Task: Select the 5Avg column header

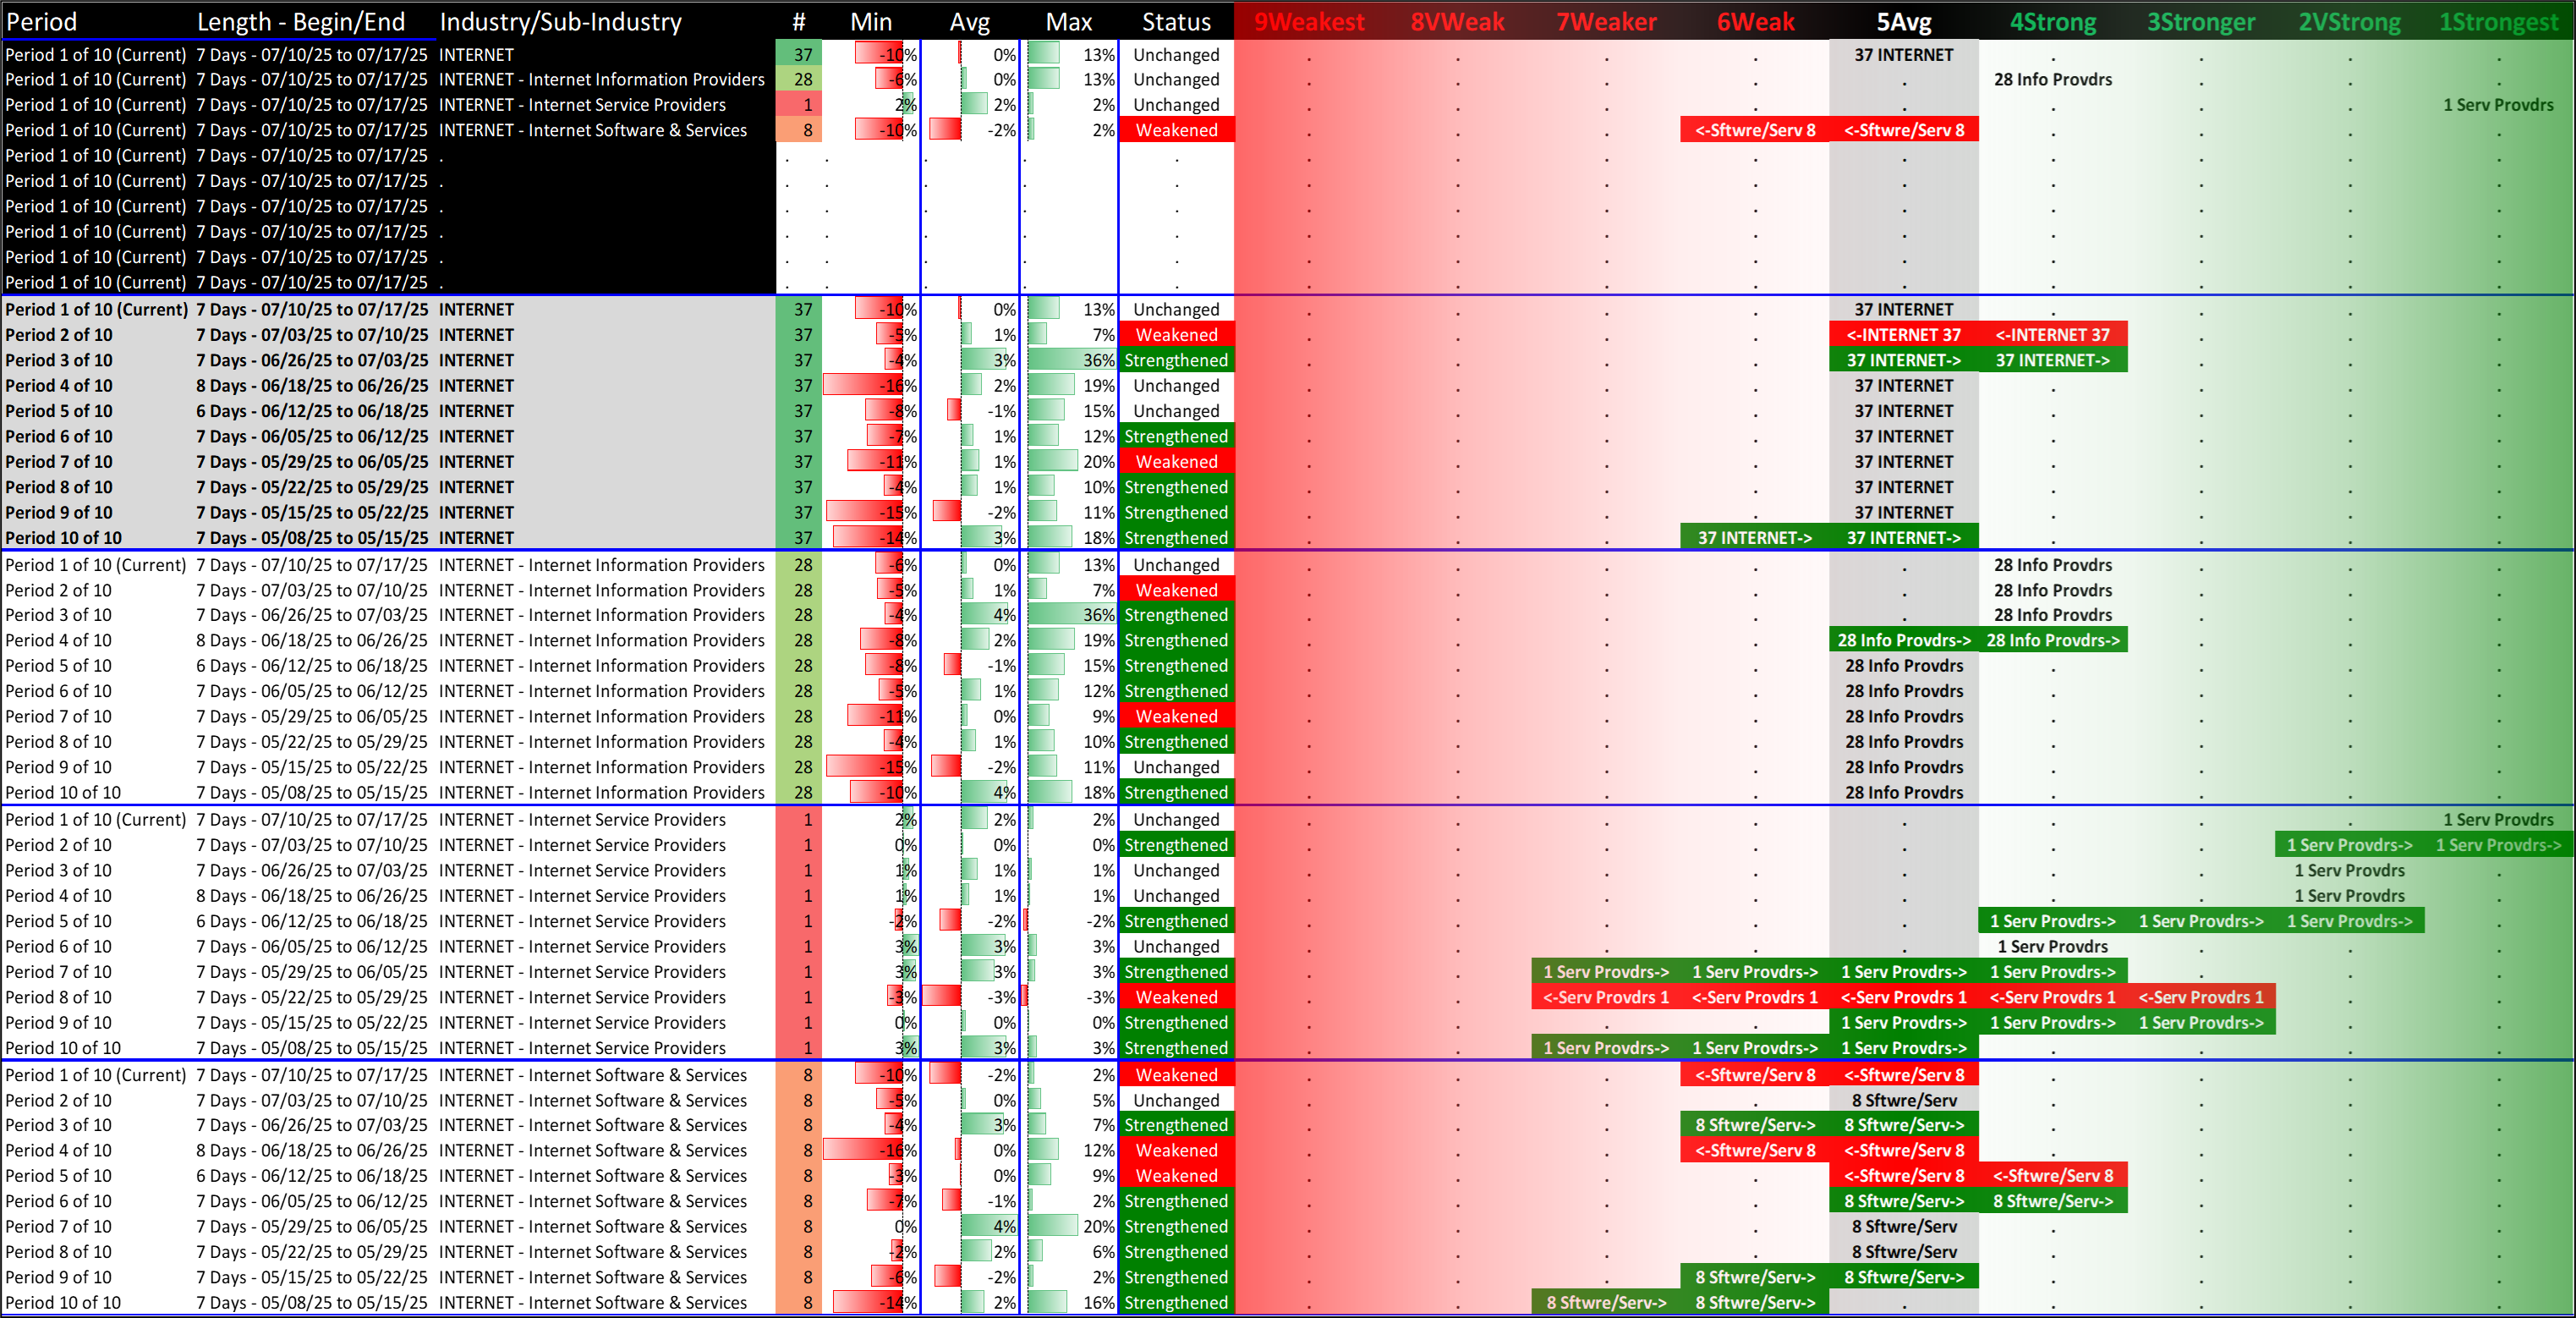Action: 1903,22
